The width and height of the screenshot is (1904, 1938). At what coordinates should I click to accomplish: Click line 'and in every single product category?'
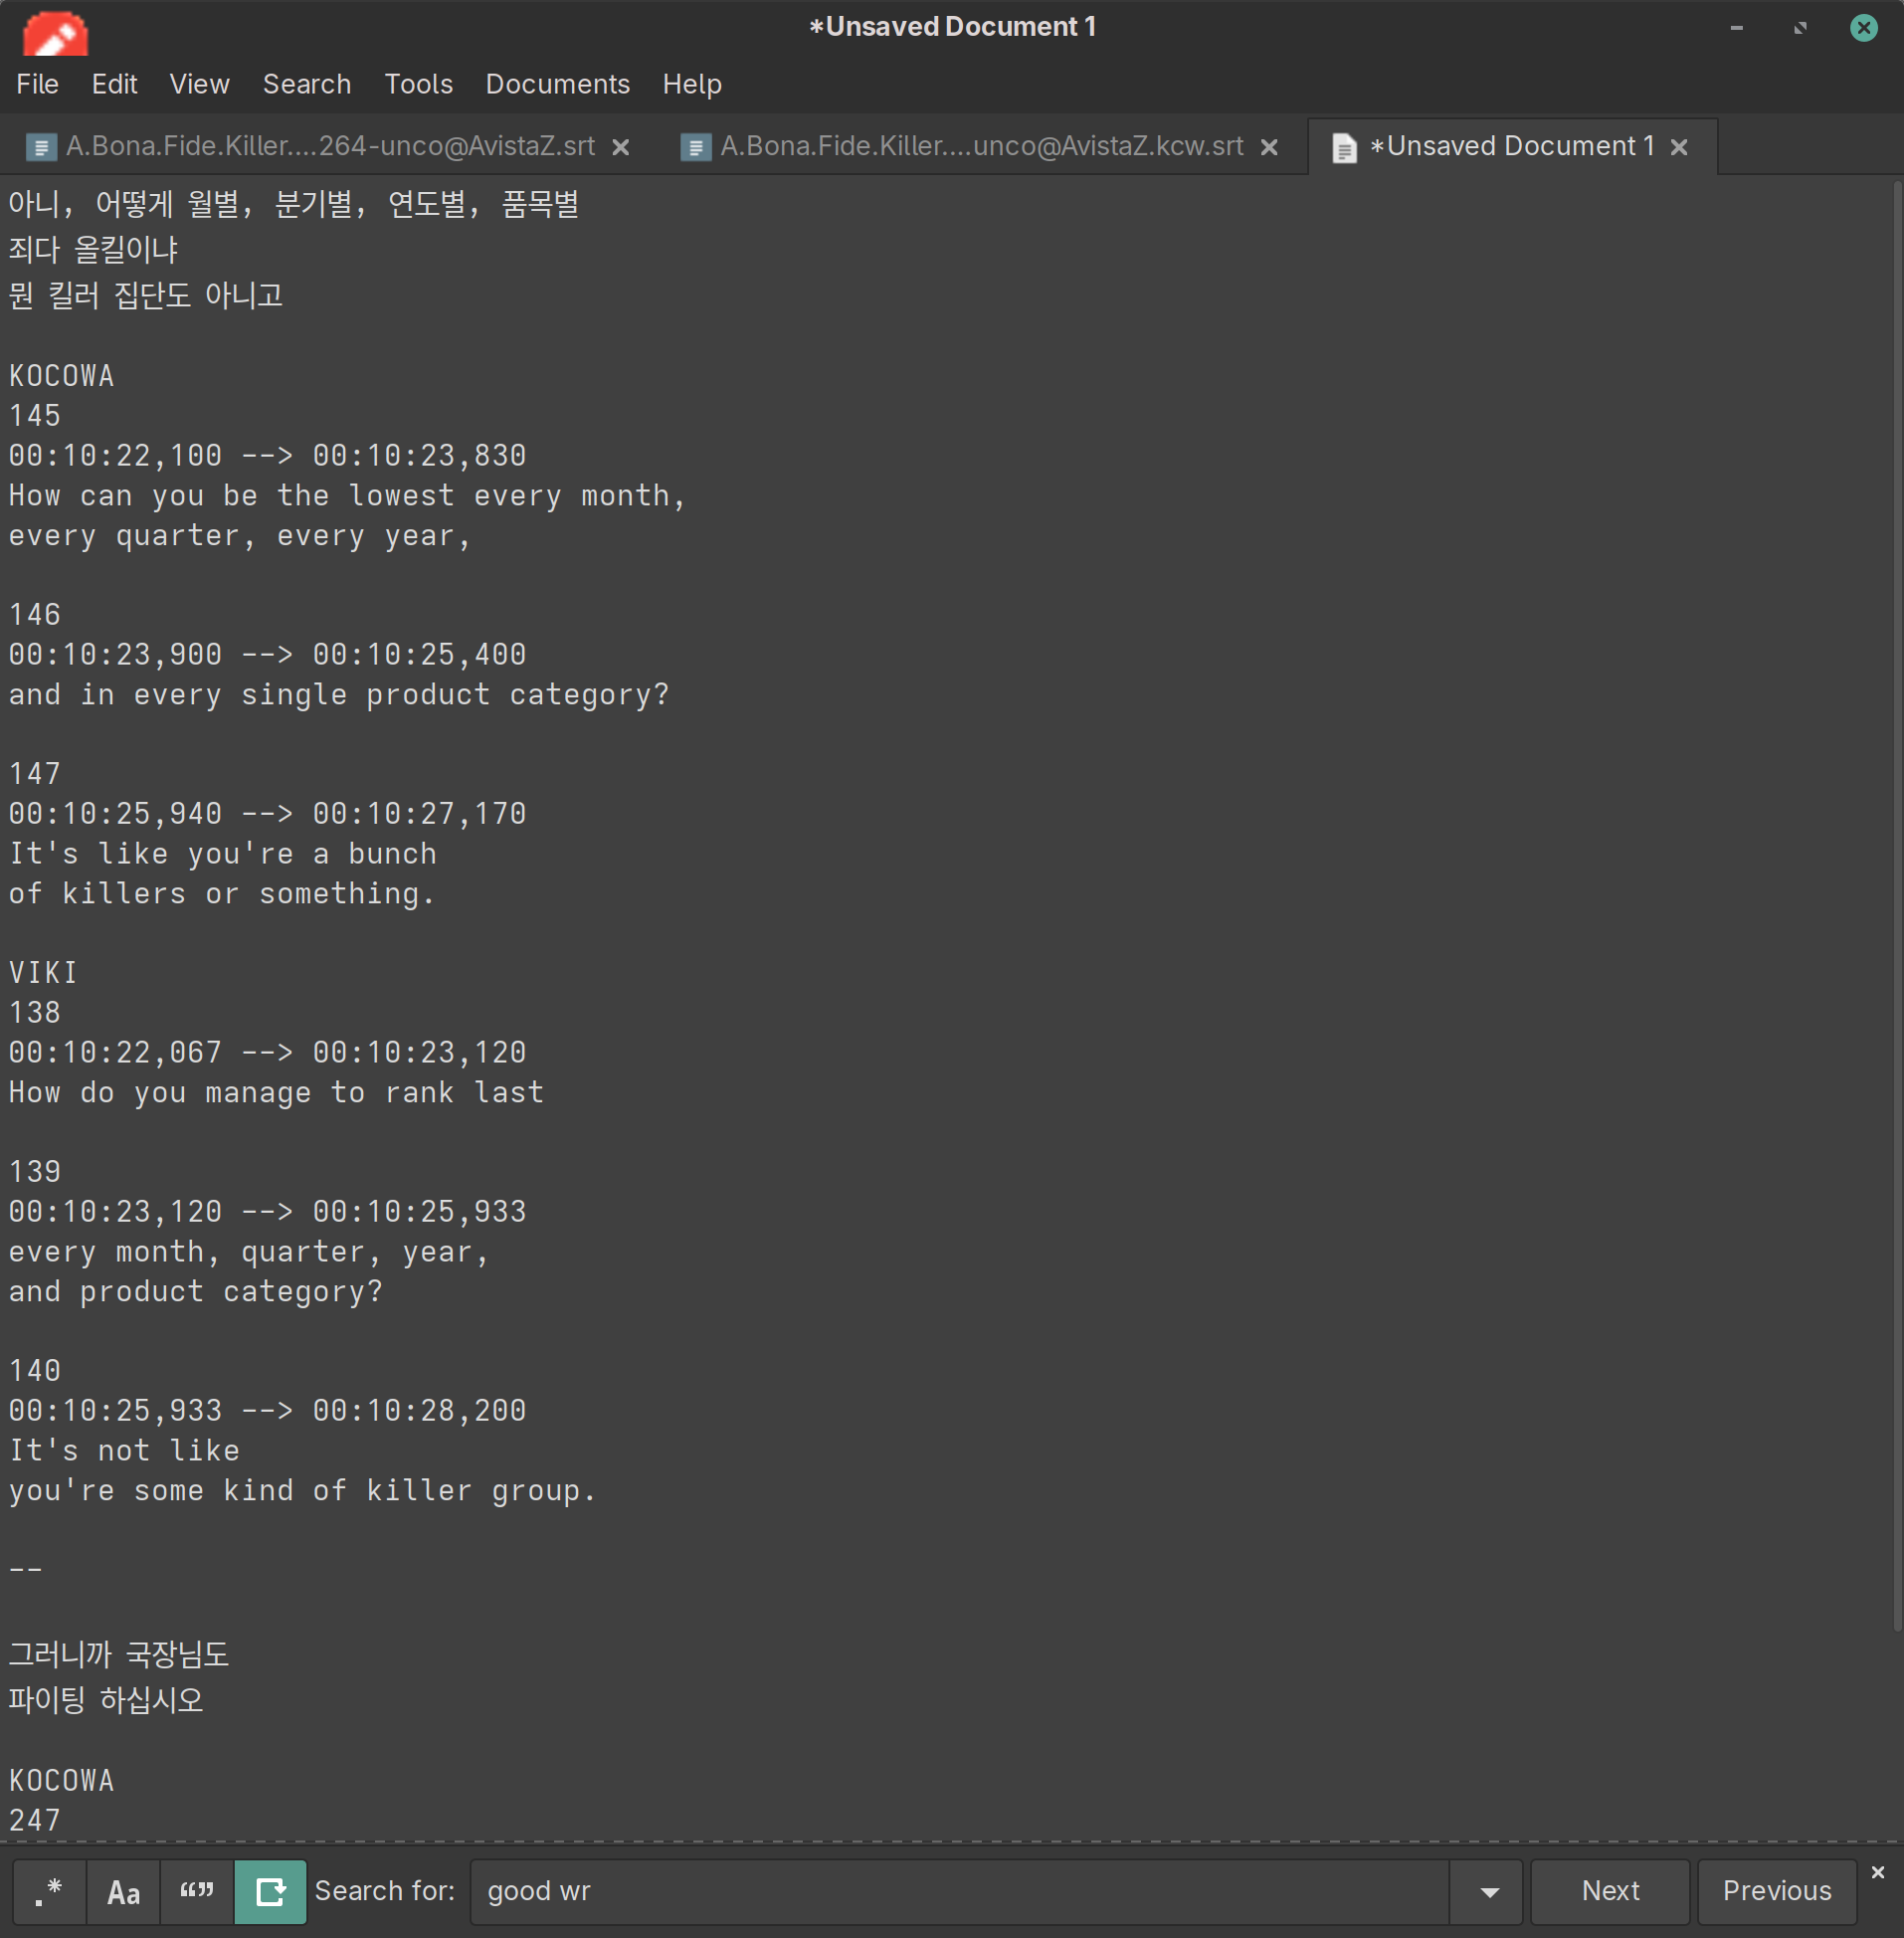[339, 695]
